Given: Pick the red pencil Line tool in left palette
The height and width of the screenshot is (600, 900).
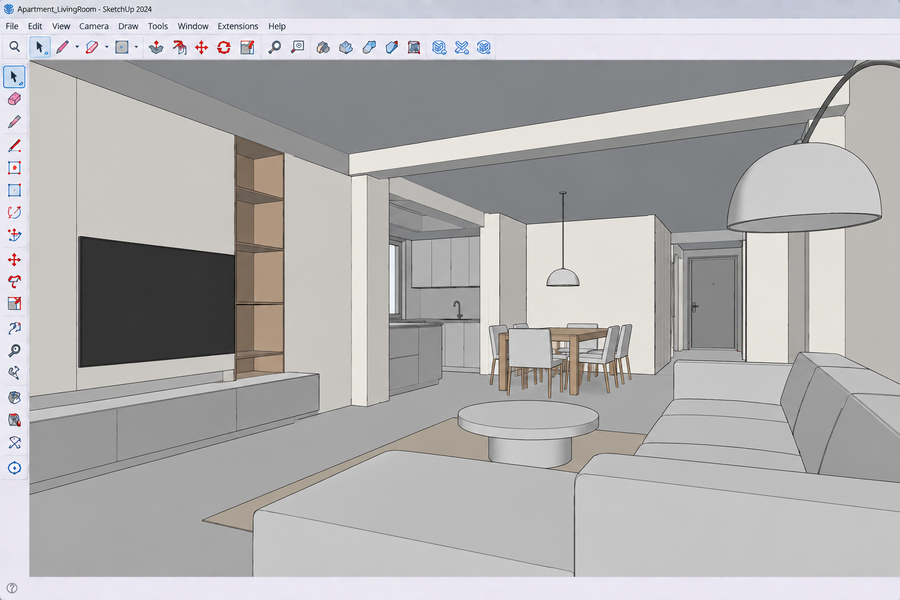Looking at the screenshot, I should point(14,145).
